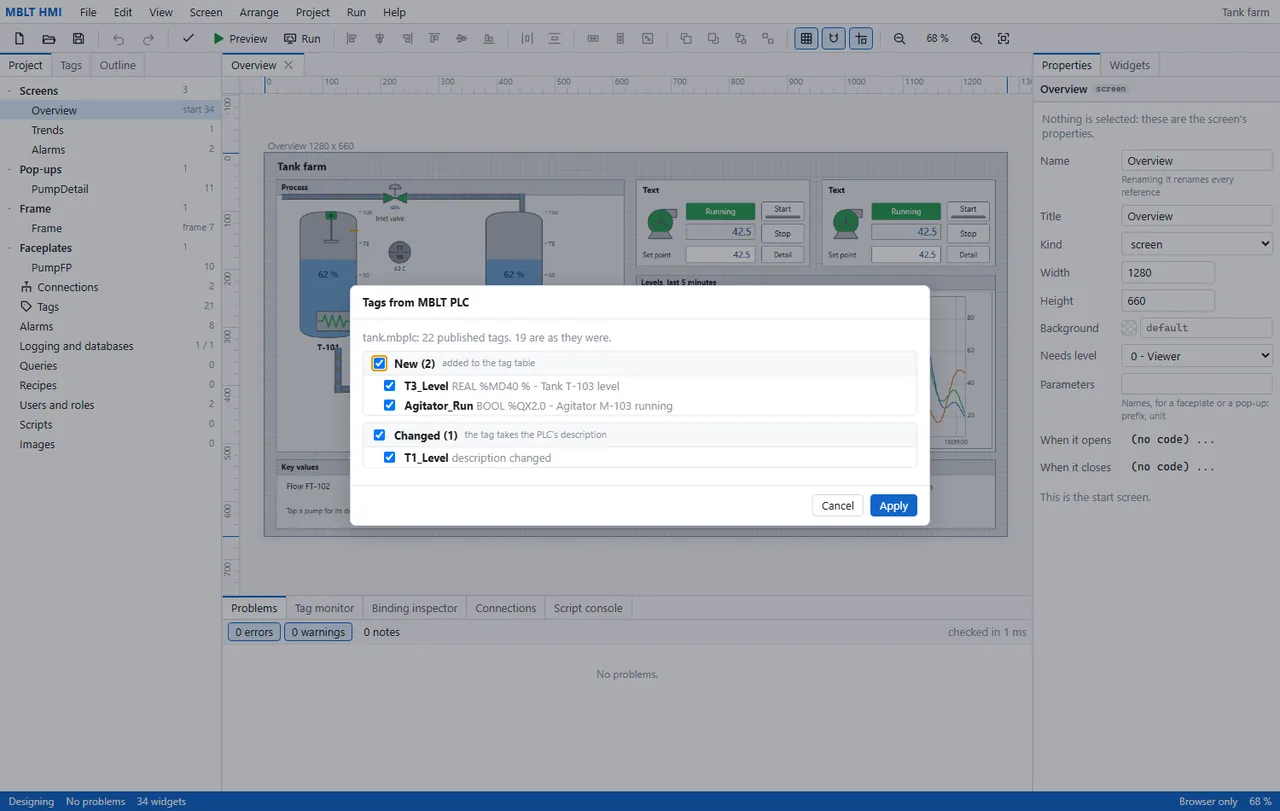Close the Overview editor tab
1280x811 pixels.
click(288, 65)
